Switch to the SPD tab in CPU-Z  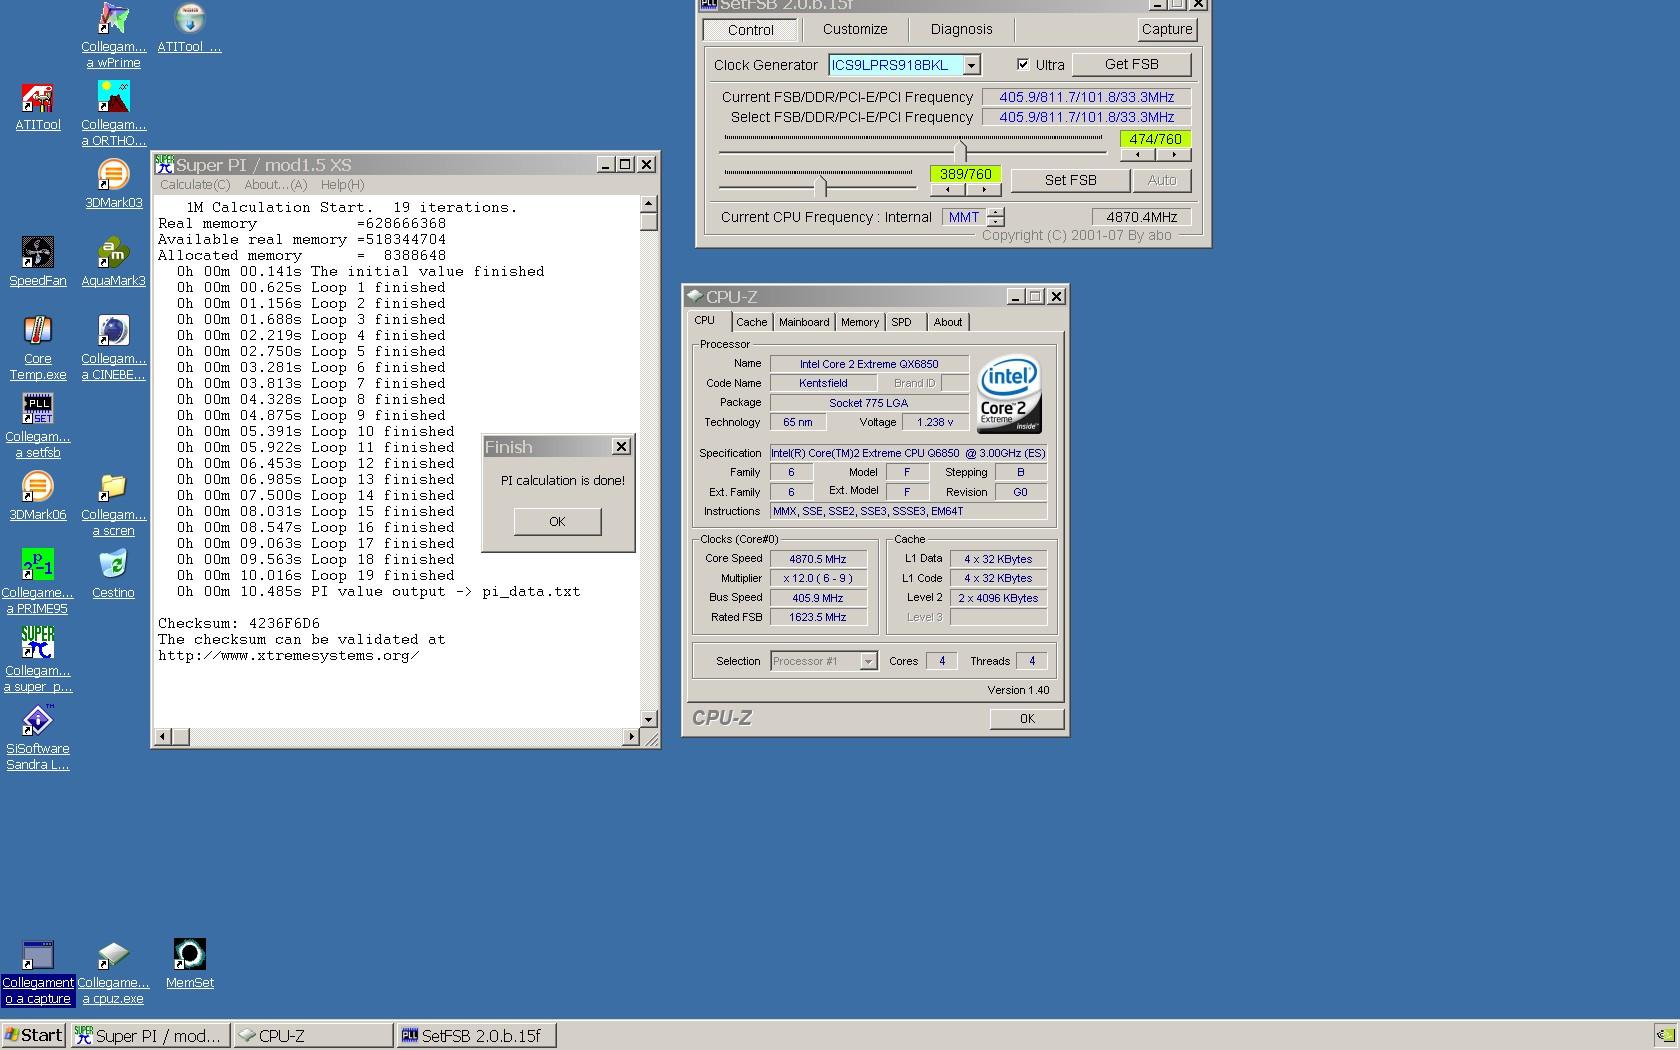[x=902, y=322]
